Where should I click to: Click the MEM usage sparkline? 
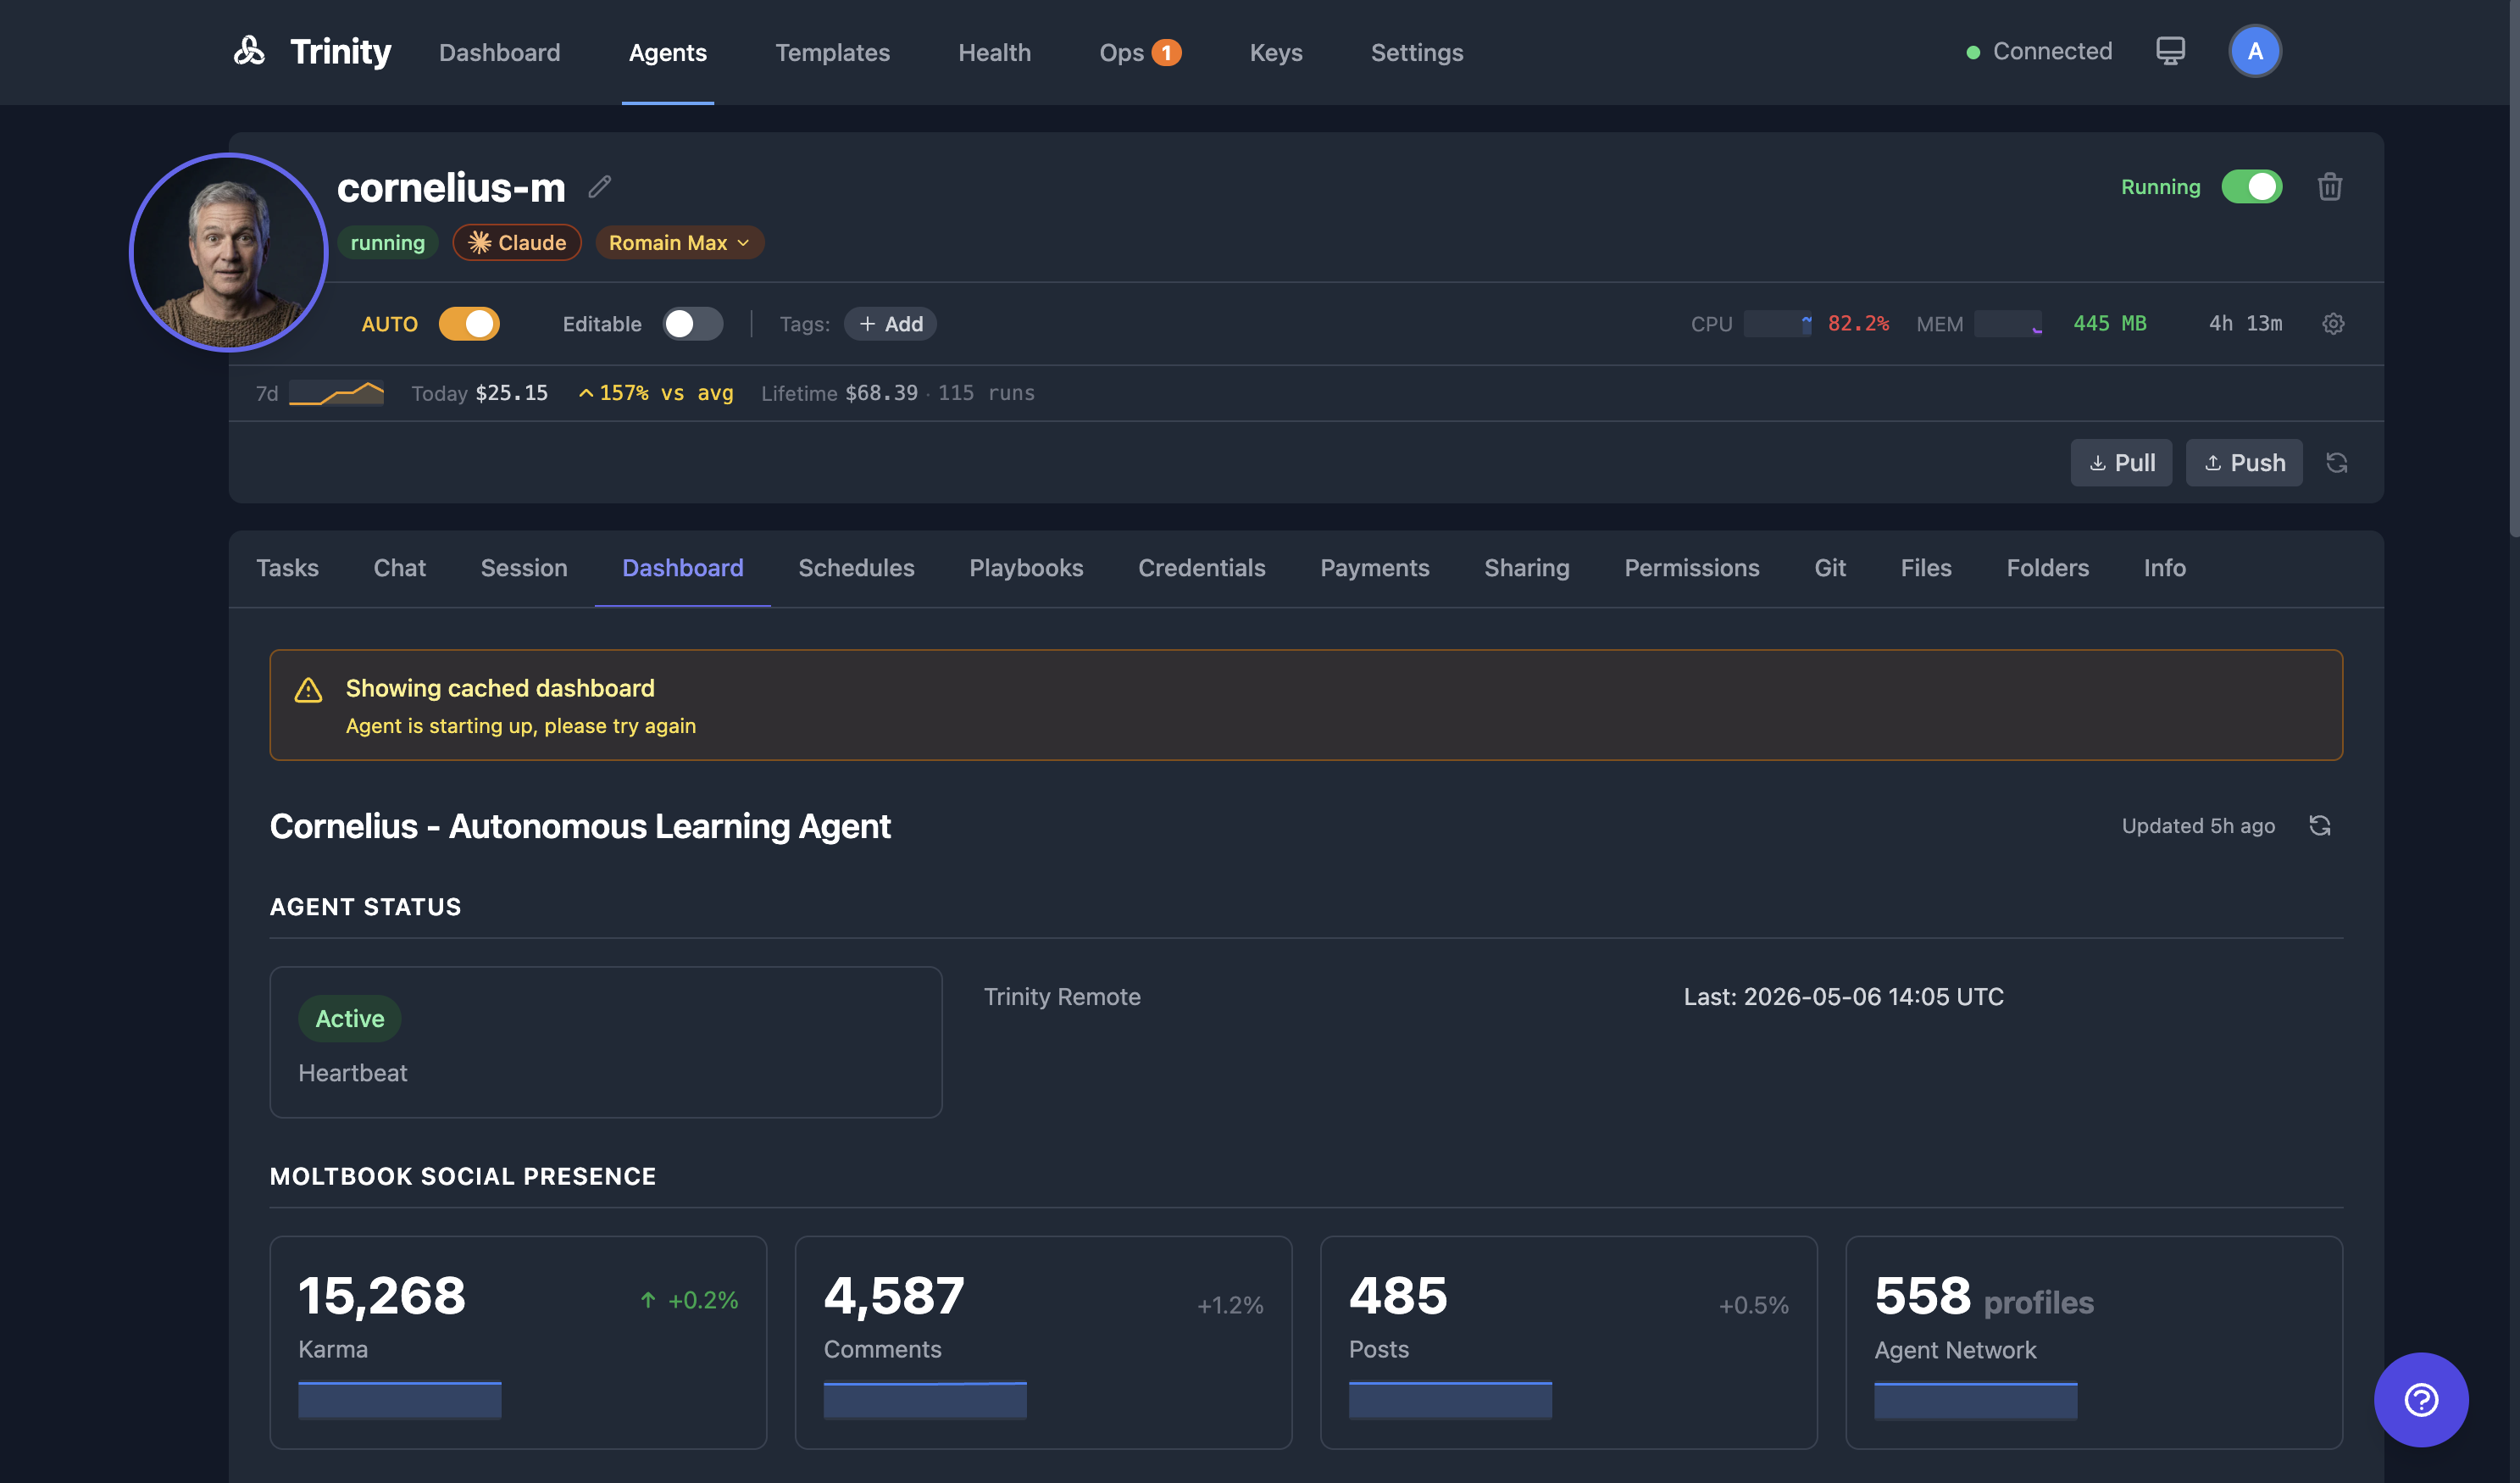click(x=2008, y=324)
